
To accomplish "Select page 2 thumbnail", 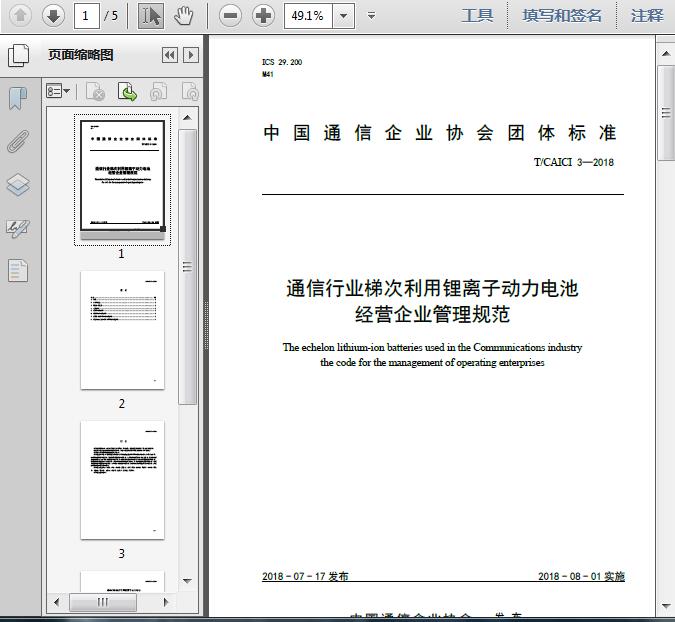I will [122, 330].
